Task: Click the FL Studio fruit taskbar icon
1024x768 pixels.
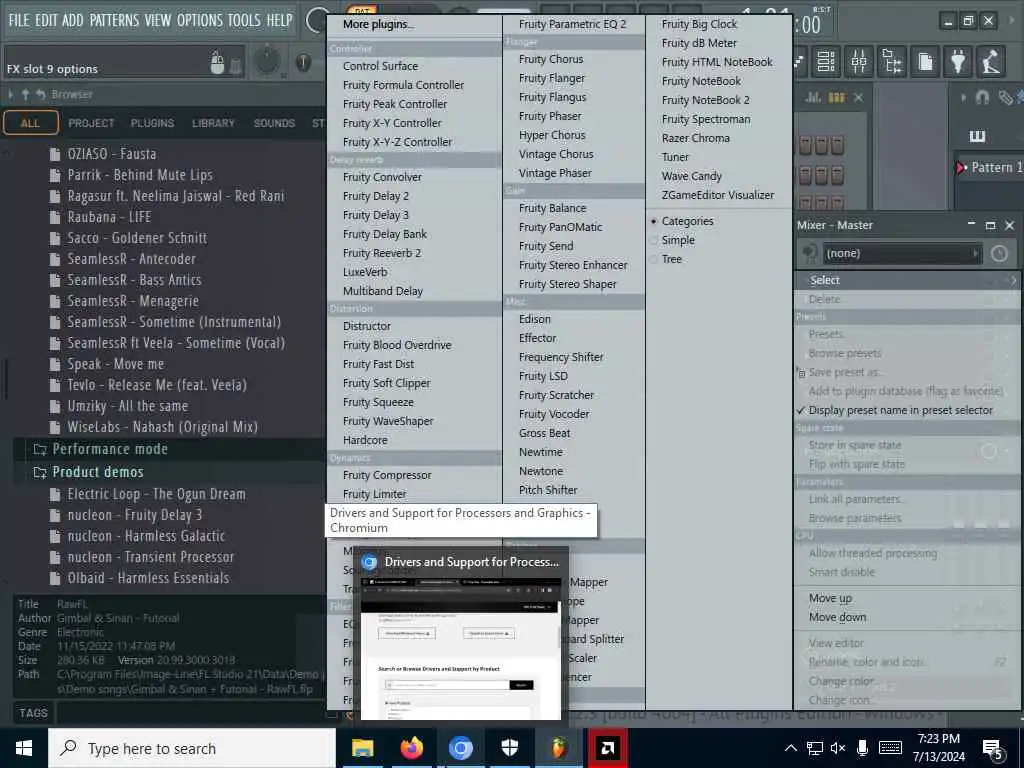Action: click(558, 748)
